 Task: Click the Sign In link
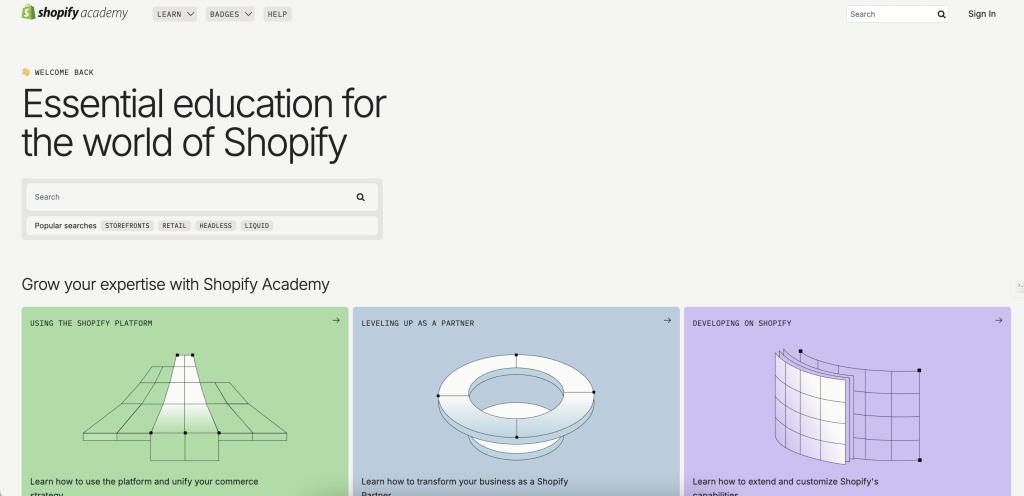[x=981, y=14]
